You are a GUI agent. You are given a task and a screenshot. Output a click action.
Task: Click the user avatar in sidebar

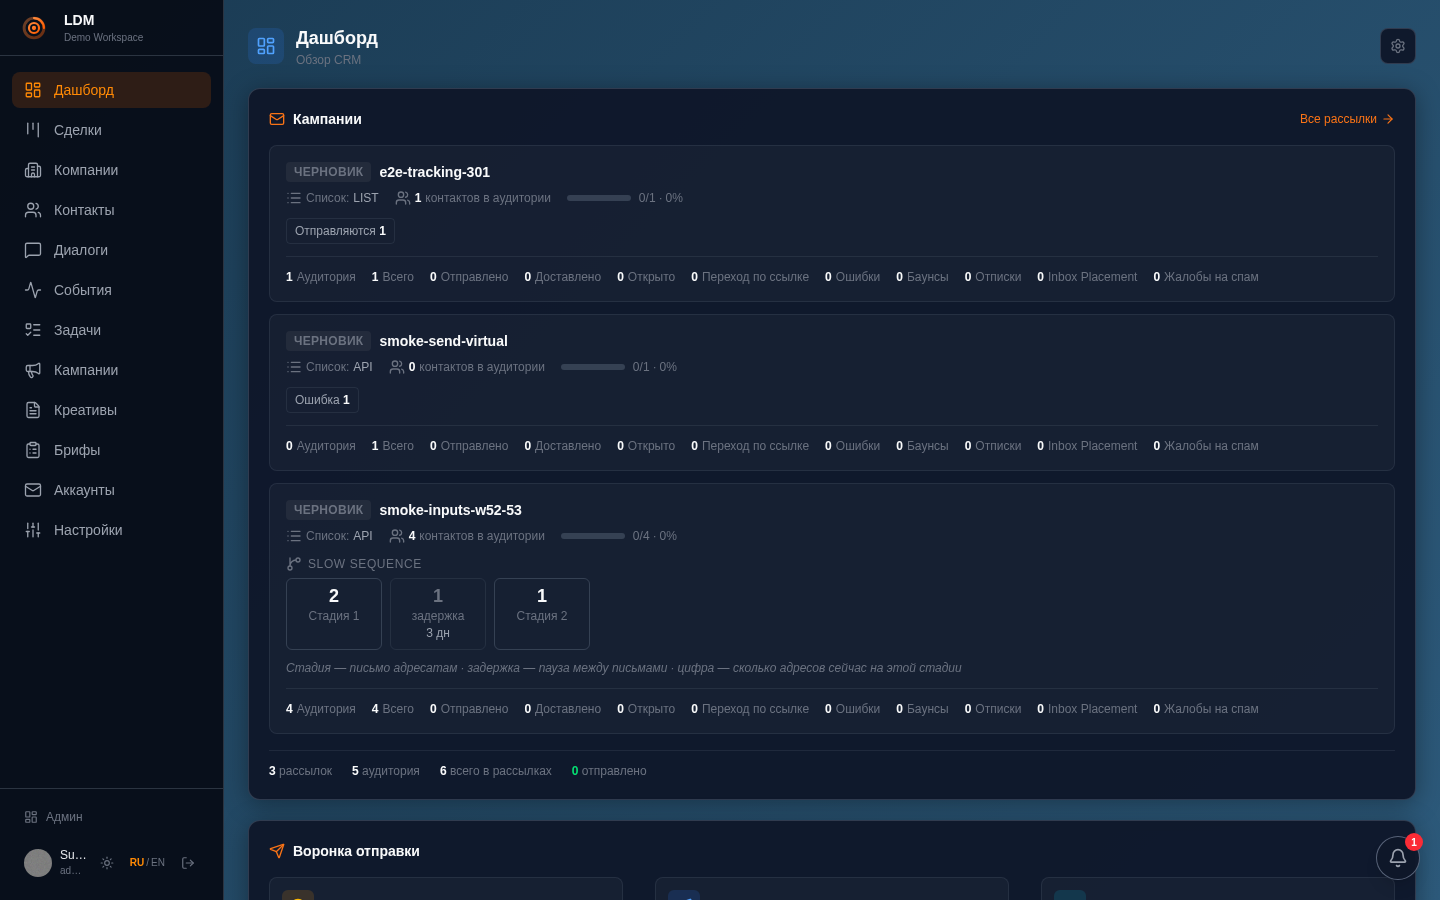(38, 863)
